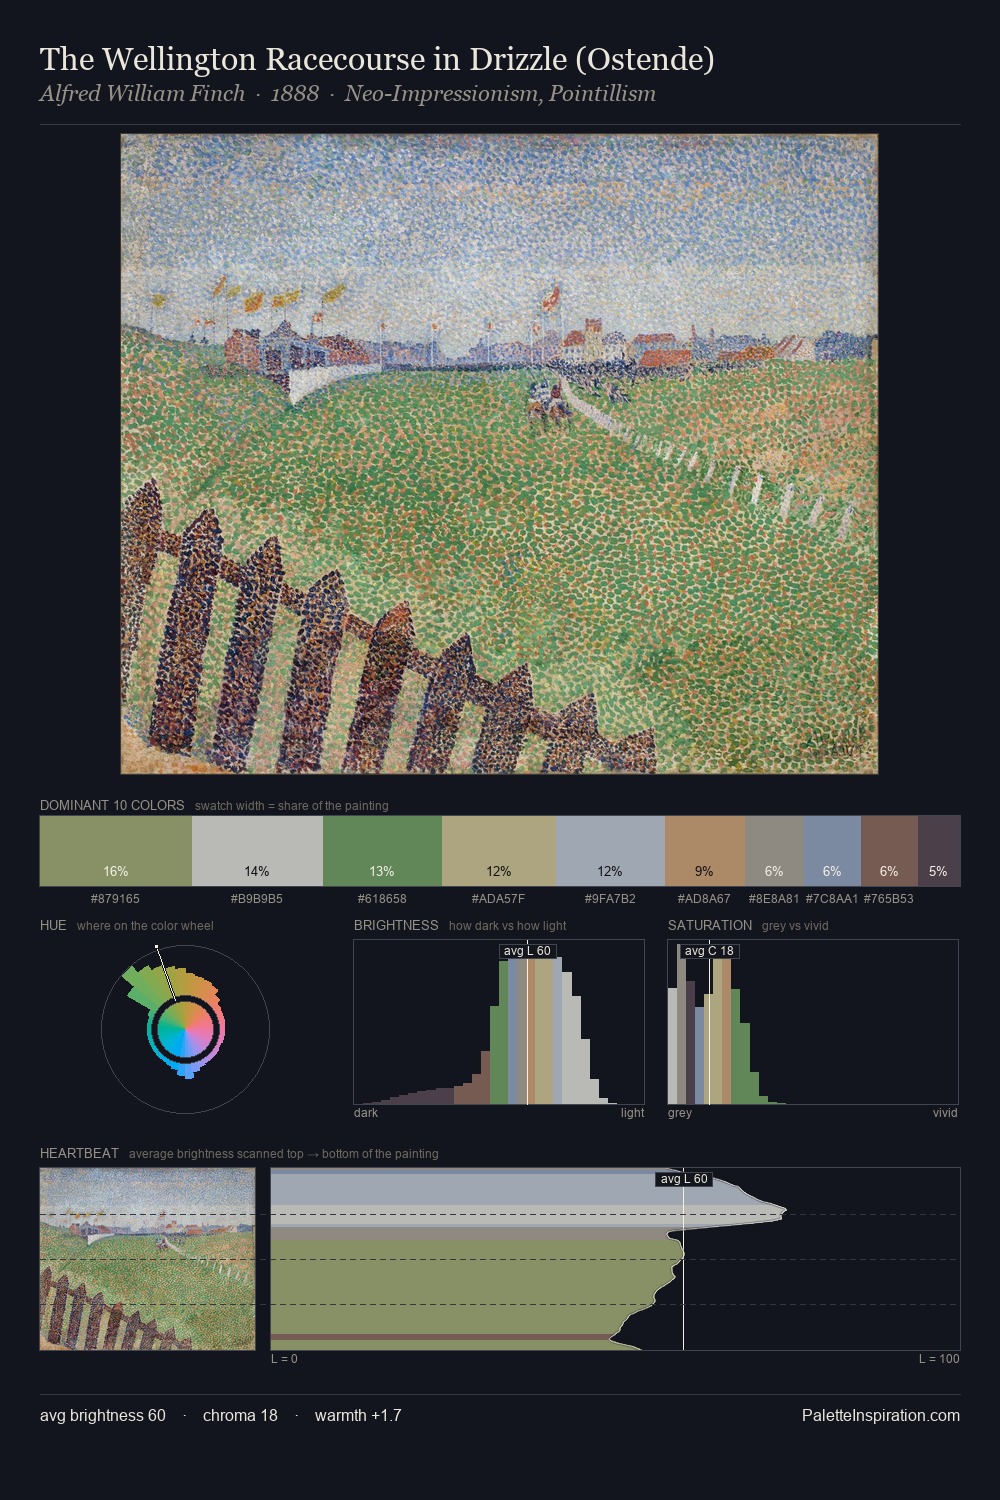
Task: Click the 'avg L 60' marker in Heartbeat
Action: [x=684, y=1179]
